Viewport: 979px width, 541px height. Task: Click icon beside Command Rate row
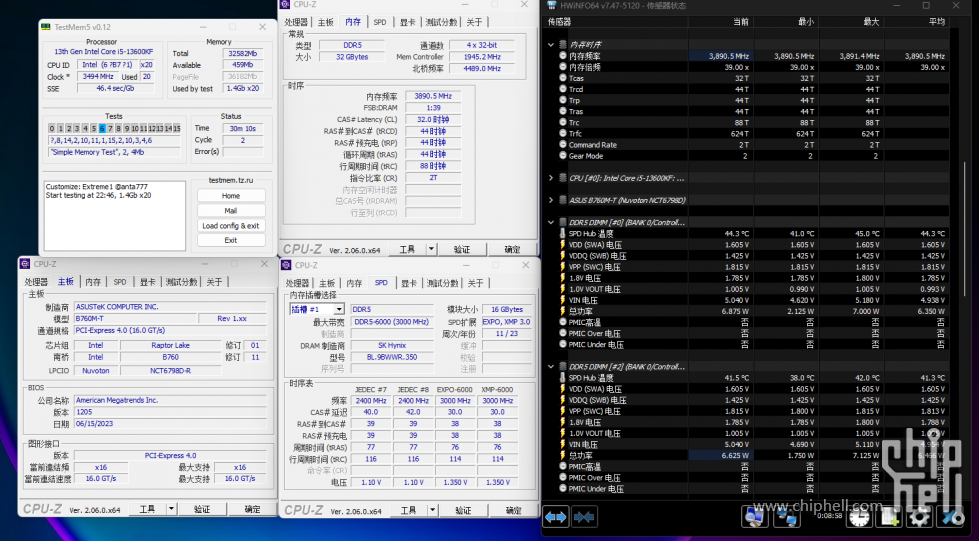(x=563, y=144)
